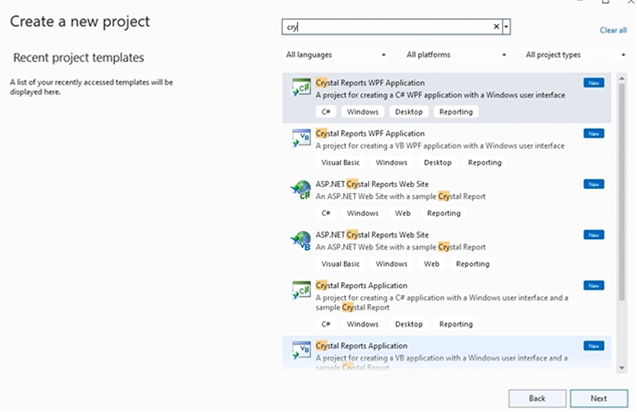
Task: Click Visual Basic tag on VB WPF template
Action: (x=340, y=163)
